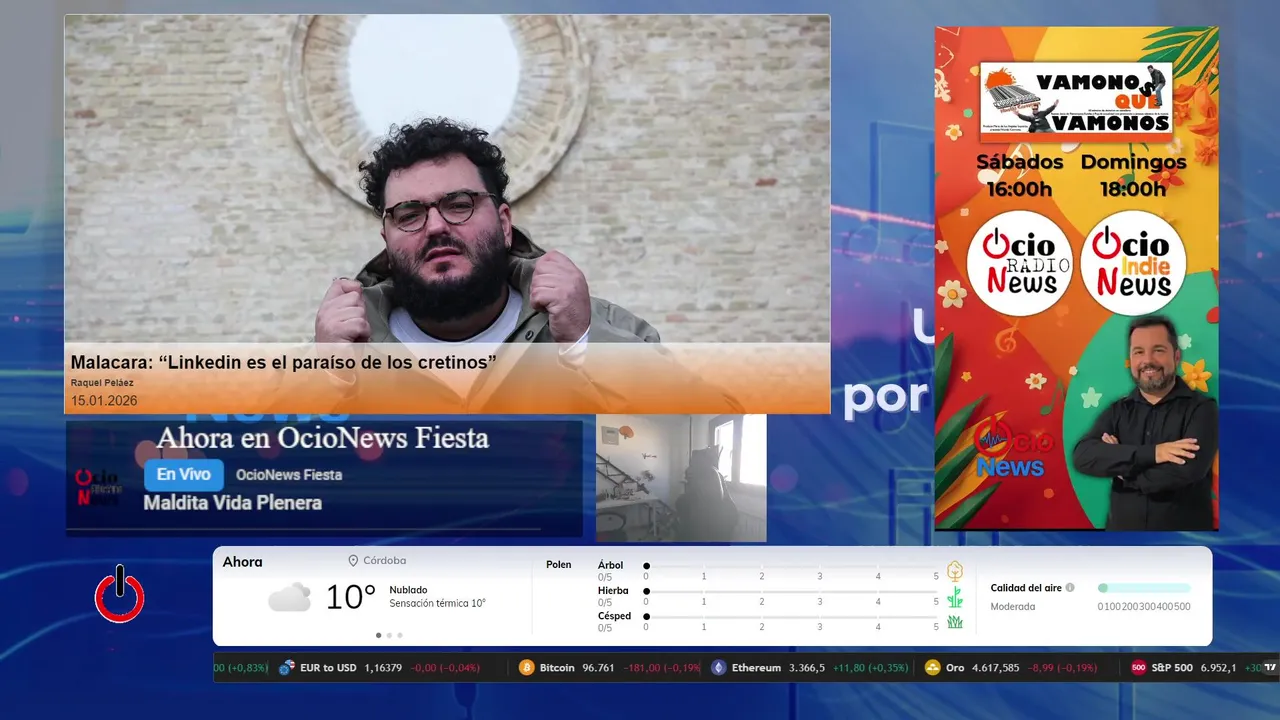Click the cloudy weather icon

[x=289, y=598]
